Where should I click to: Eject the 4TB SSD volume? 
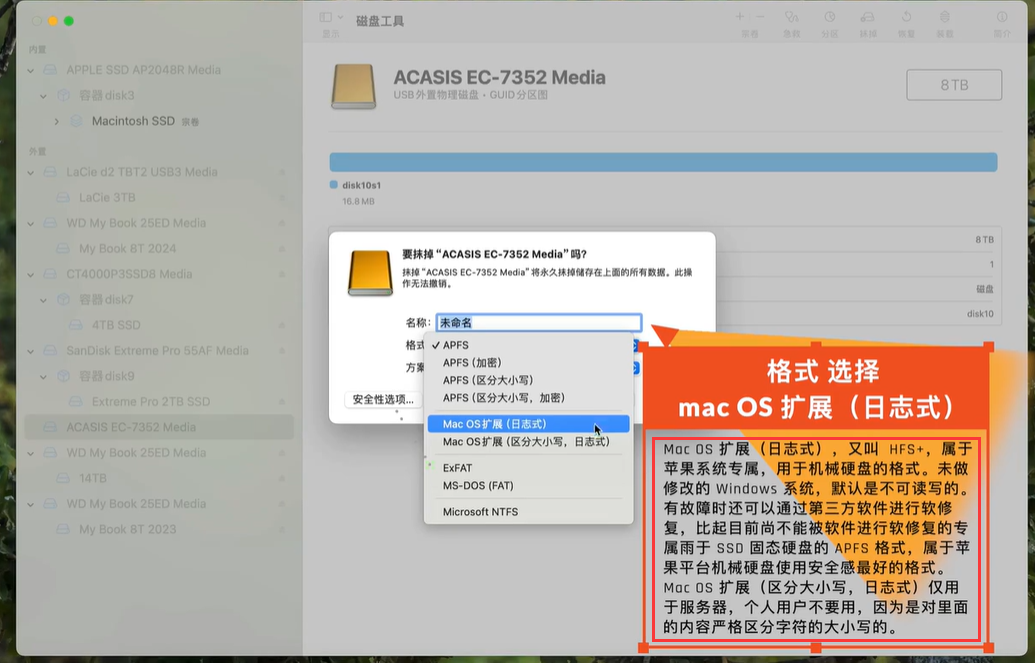(x=282, y=325)
